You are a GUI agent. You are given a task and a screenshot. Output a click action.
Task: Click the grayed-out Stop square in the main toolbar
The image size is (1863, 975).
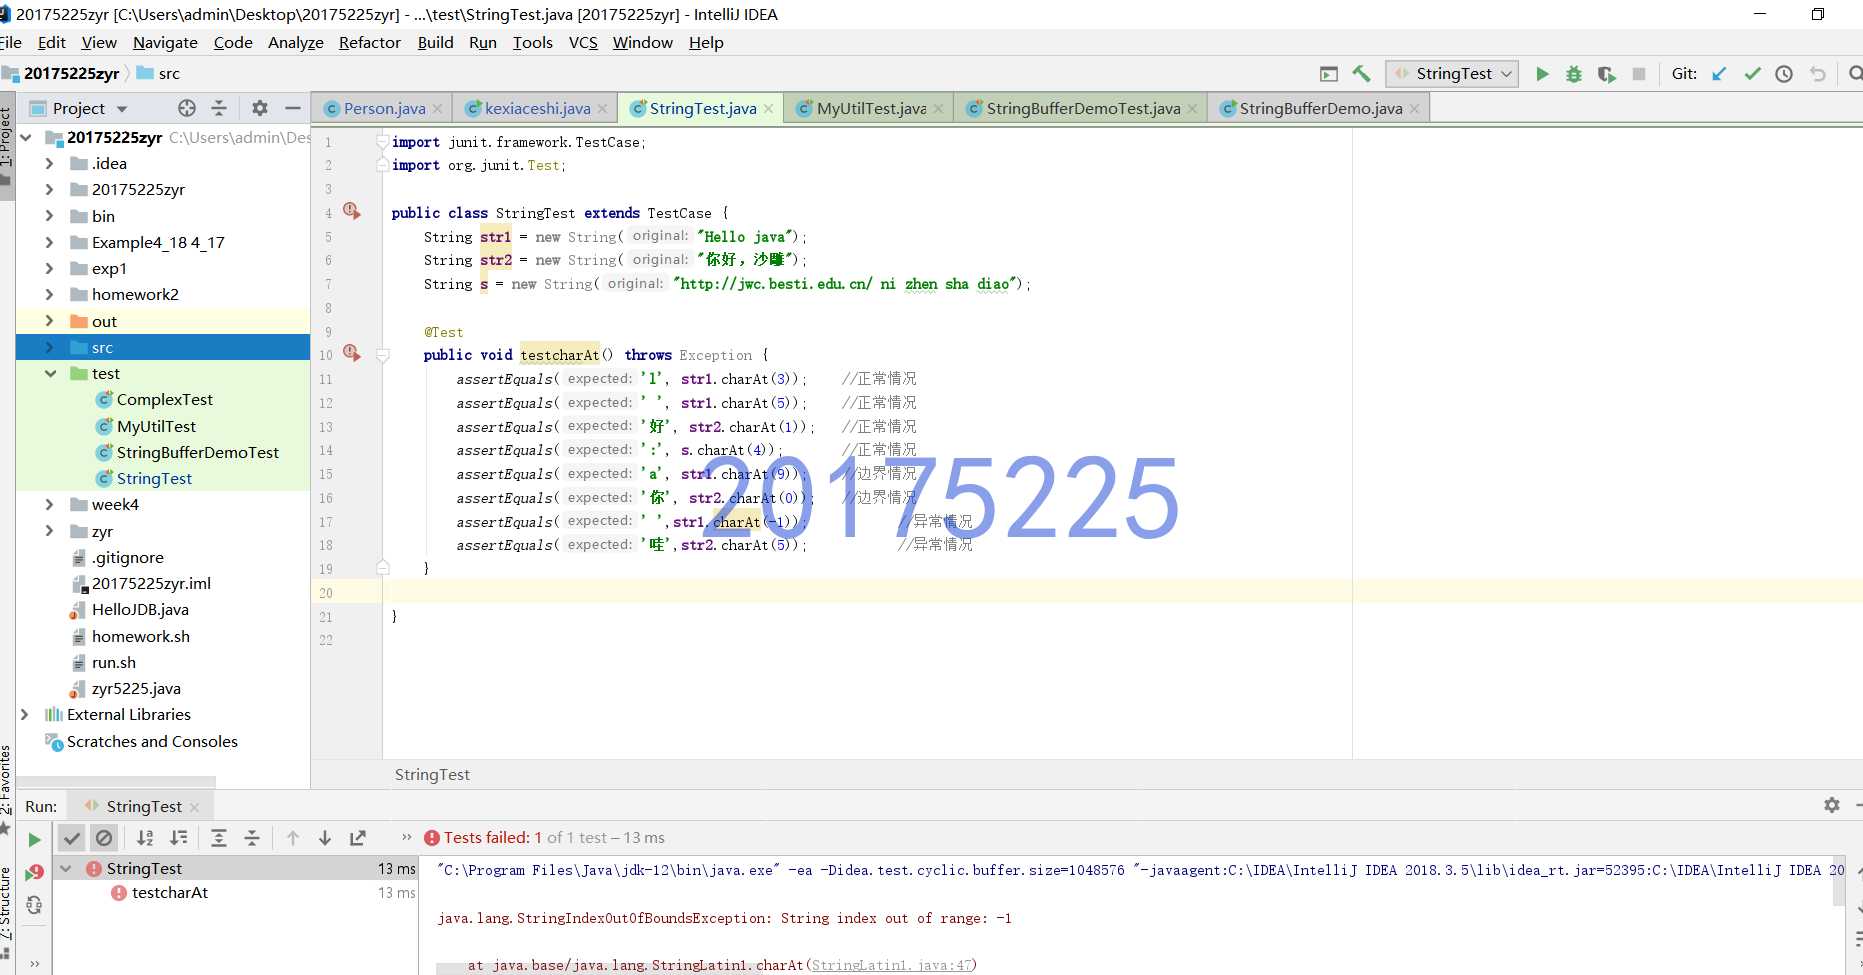tap(1639, 74)
